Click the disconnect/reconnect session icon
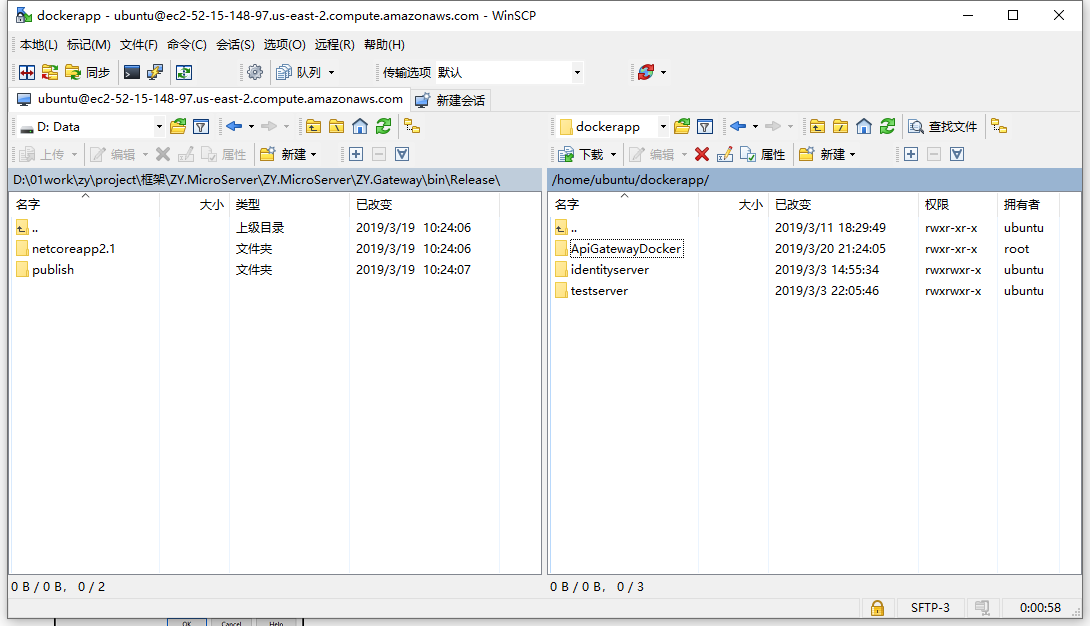The height and width of the screenshot is (626, 1090). (x=646, y=72)
